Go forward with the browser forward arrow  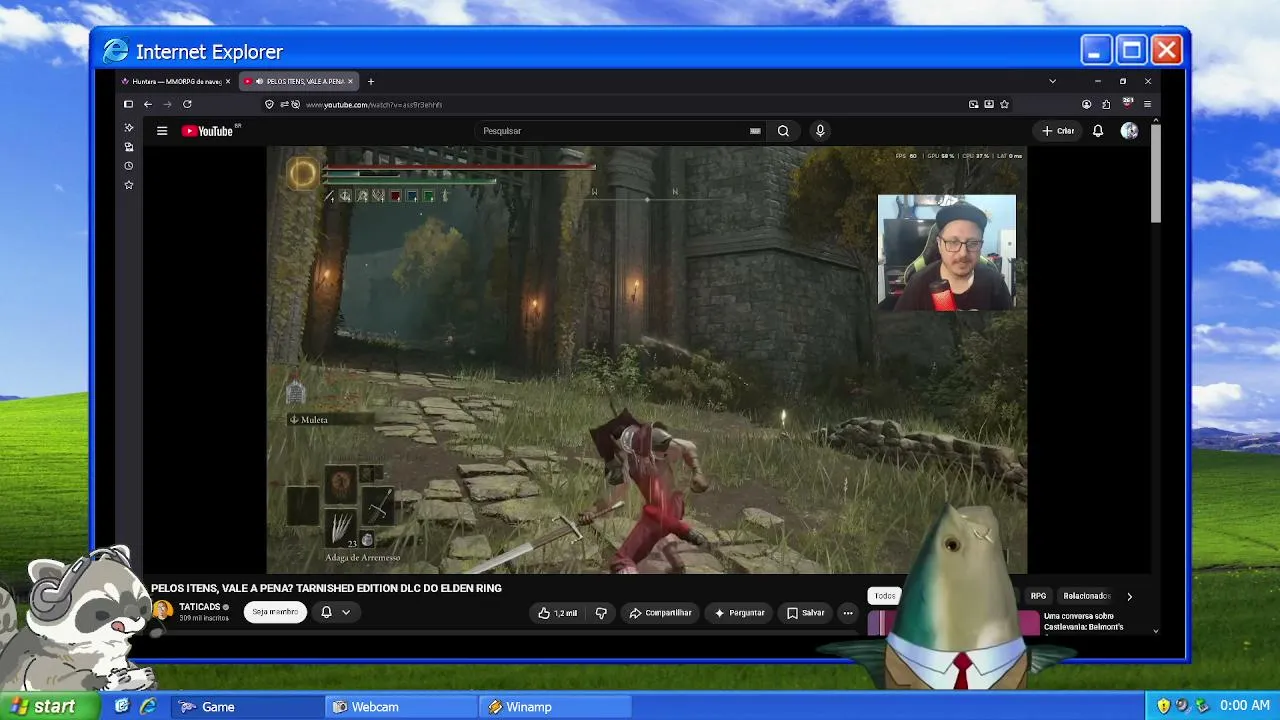click(167, 104)
